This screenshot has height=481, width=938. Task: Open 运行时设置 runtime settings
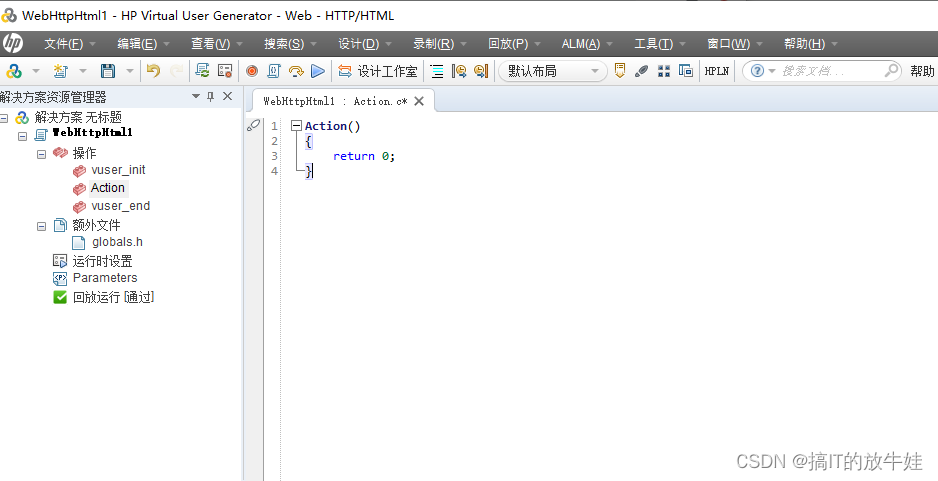click(102, 261)
